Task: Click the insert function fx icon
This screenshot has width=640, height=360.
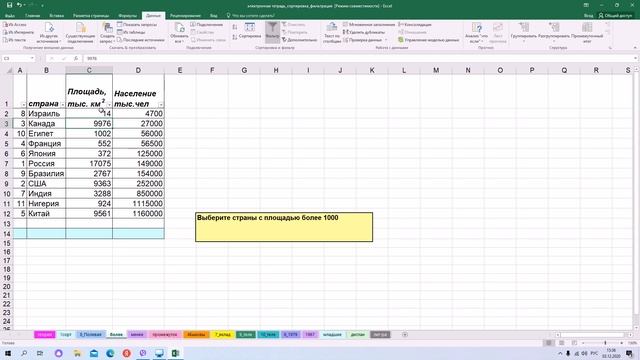Action: tap(76, 58)
